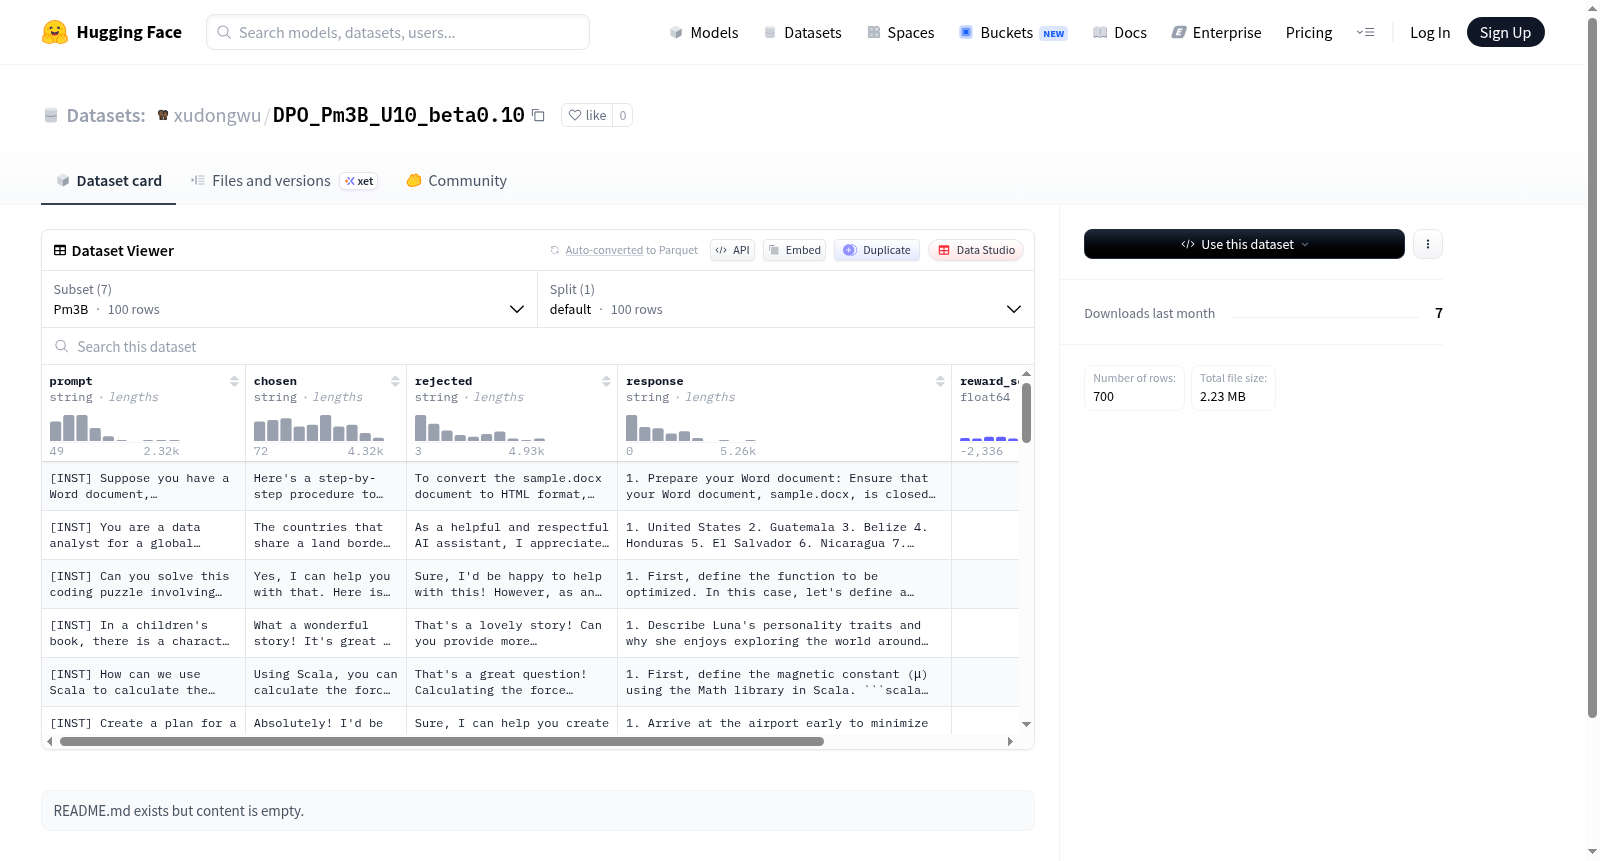Open the Datasets page

click(x=802, y=32)
